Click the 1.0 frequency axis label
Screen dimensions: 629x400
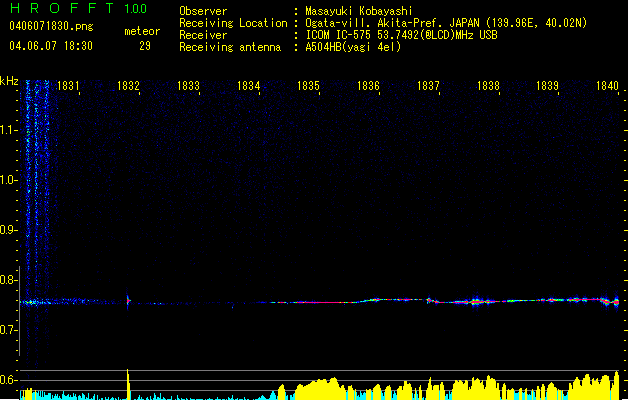pyautogui.click(x=7, y=180)
